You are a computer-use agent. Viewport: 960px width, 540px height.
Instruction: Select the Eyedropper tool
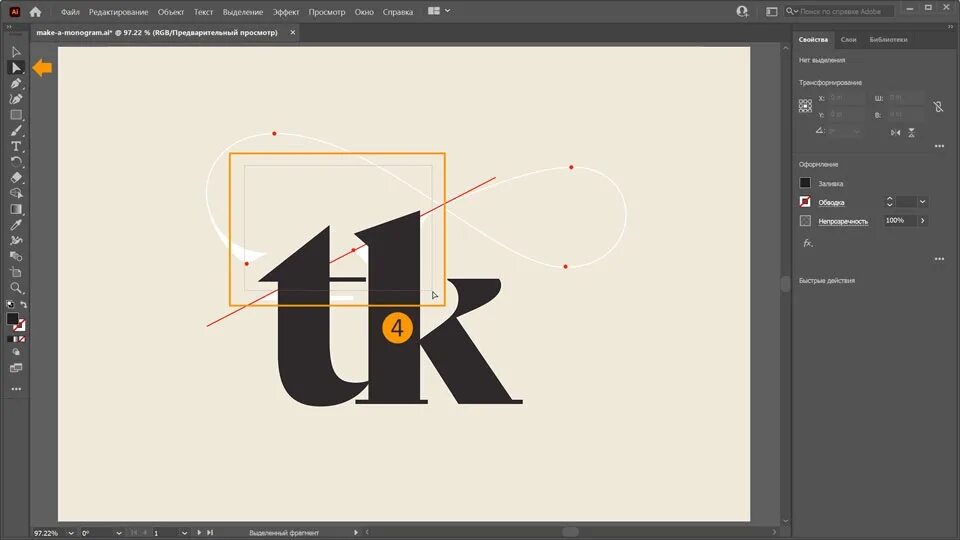tap(16, 225)
